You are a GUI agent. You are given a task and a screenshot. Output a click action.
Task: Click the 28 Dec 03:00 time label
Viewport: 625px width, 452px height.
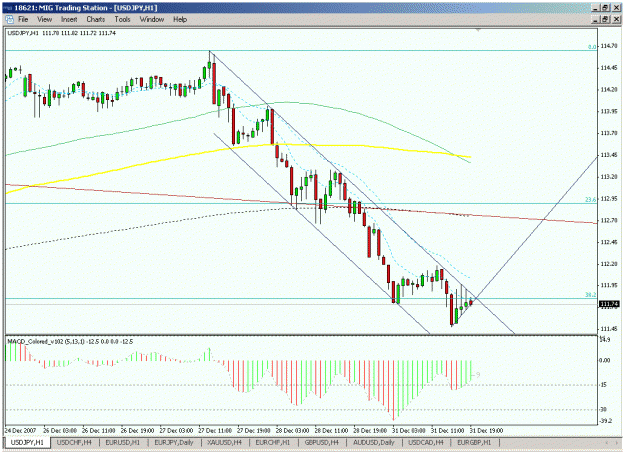click(x=292, y=430)
